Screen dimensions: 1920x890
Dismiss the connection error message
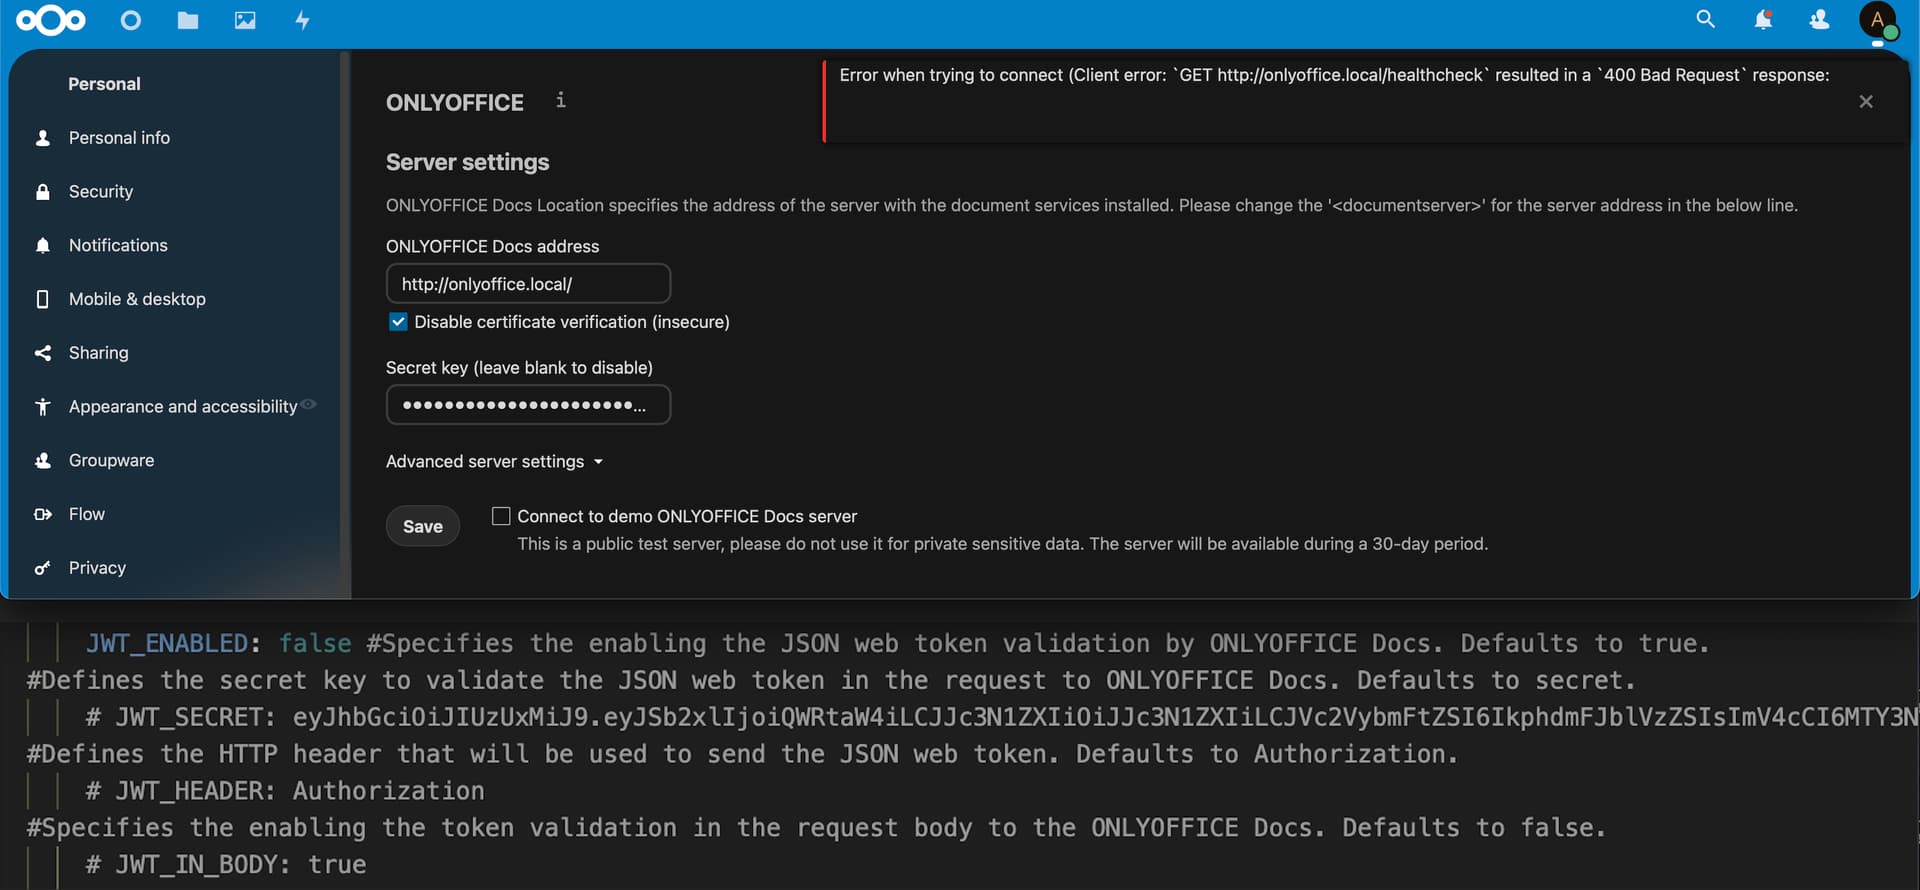(x=1866, y=102)
